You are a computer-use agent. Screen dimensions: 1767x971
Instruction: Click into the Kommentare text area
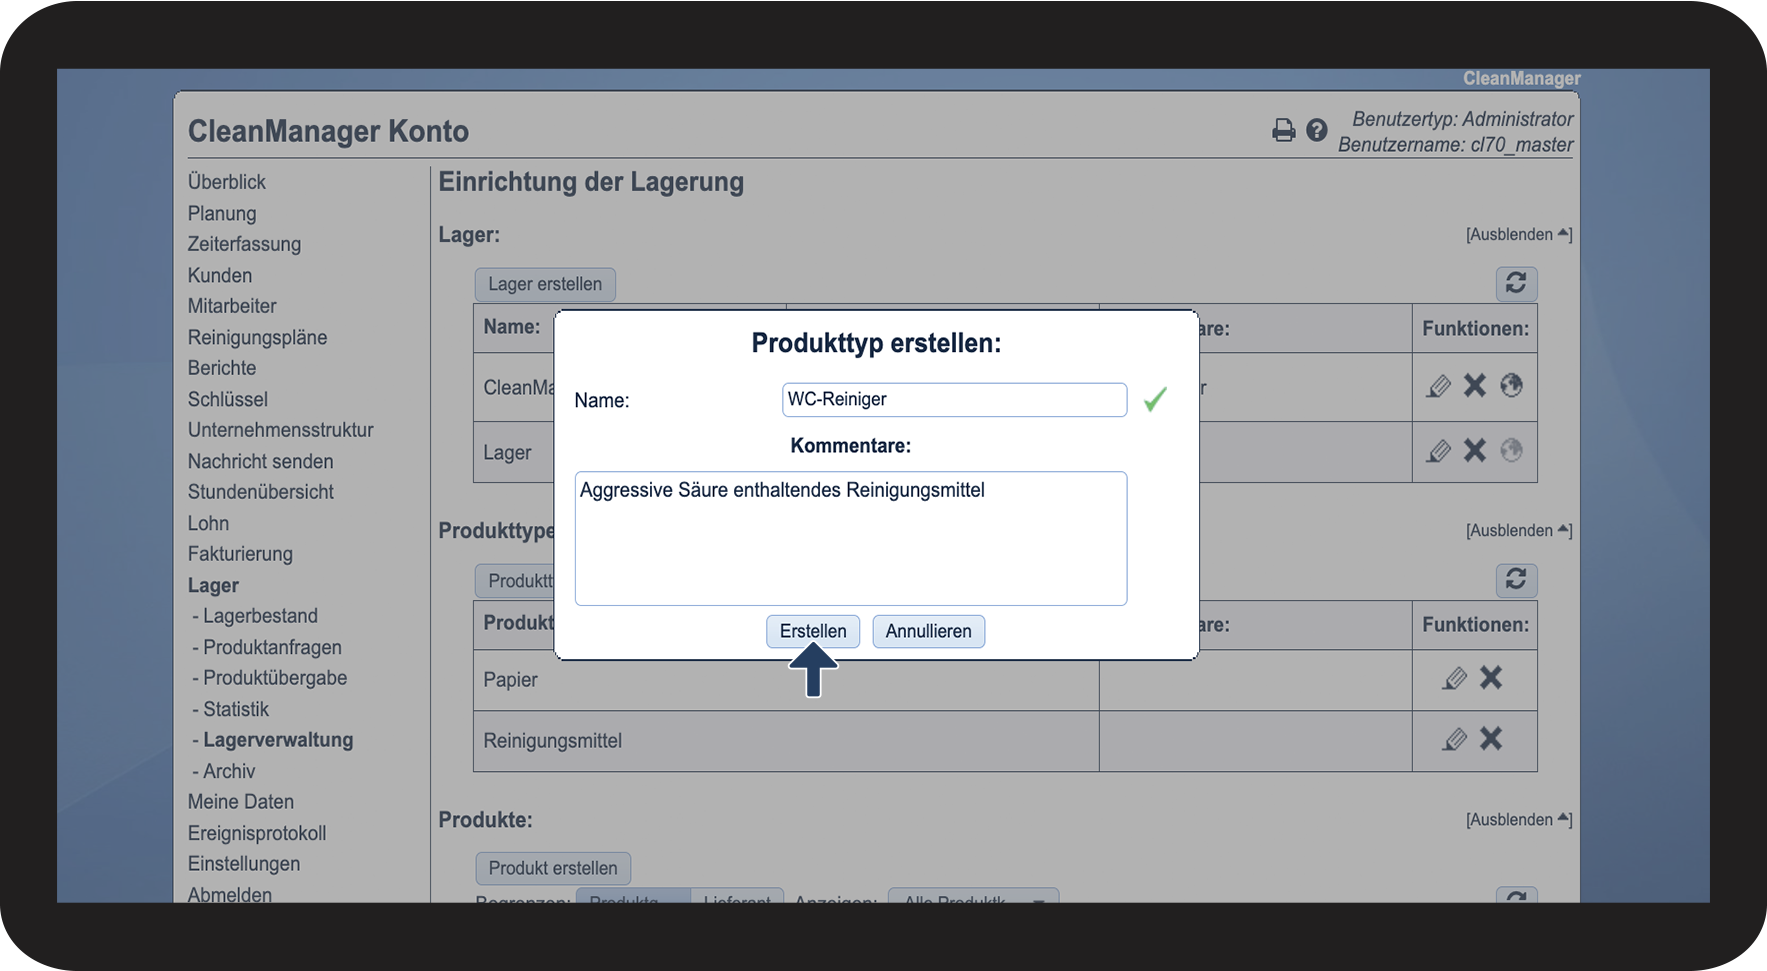coord(851,538)
